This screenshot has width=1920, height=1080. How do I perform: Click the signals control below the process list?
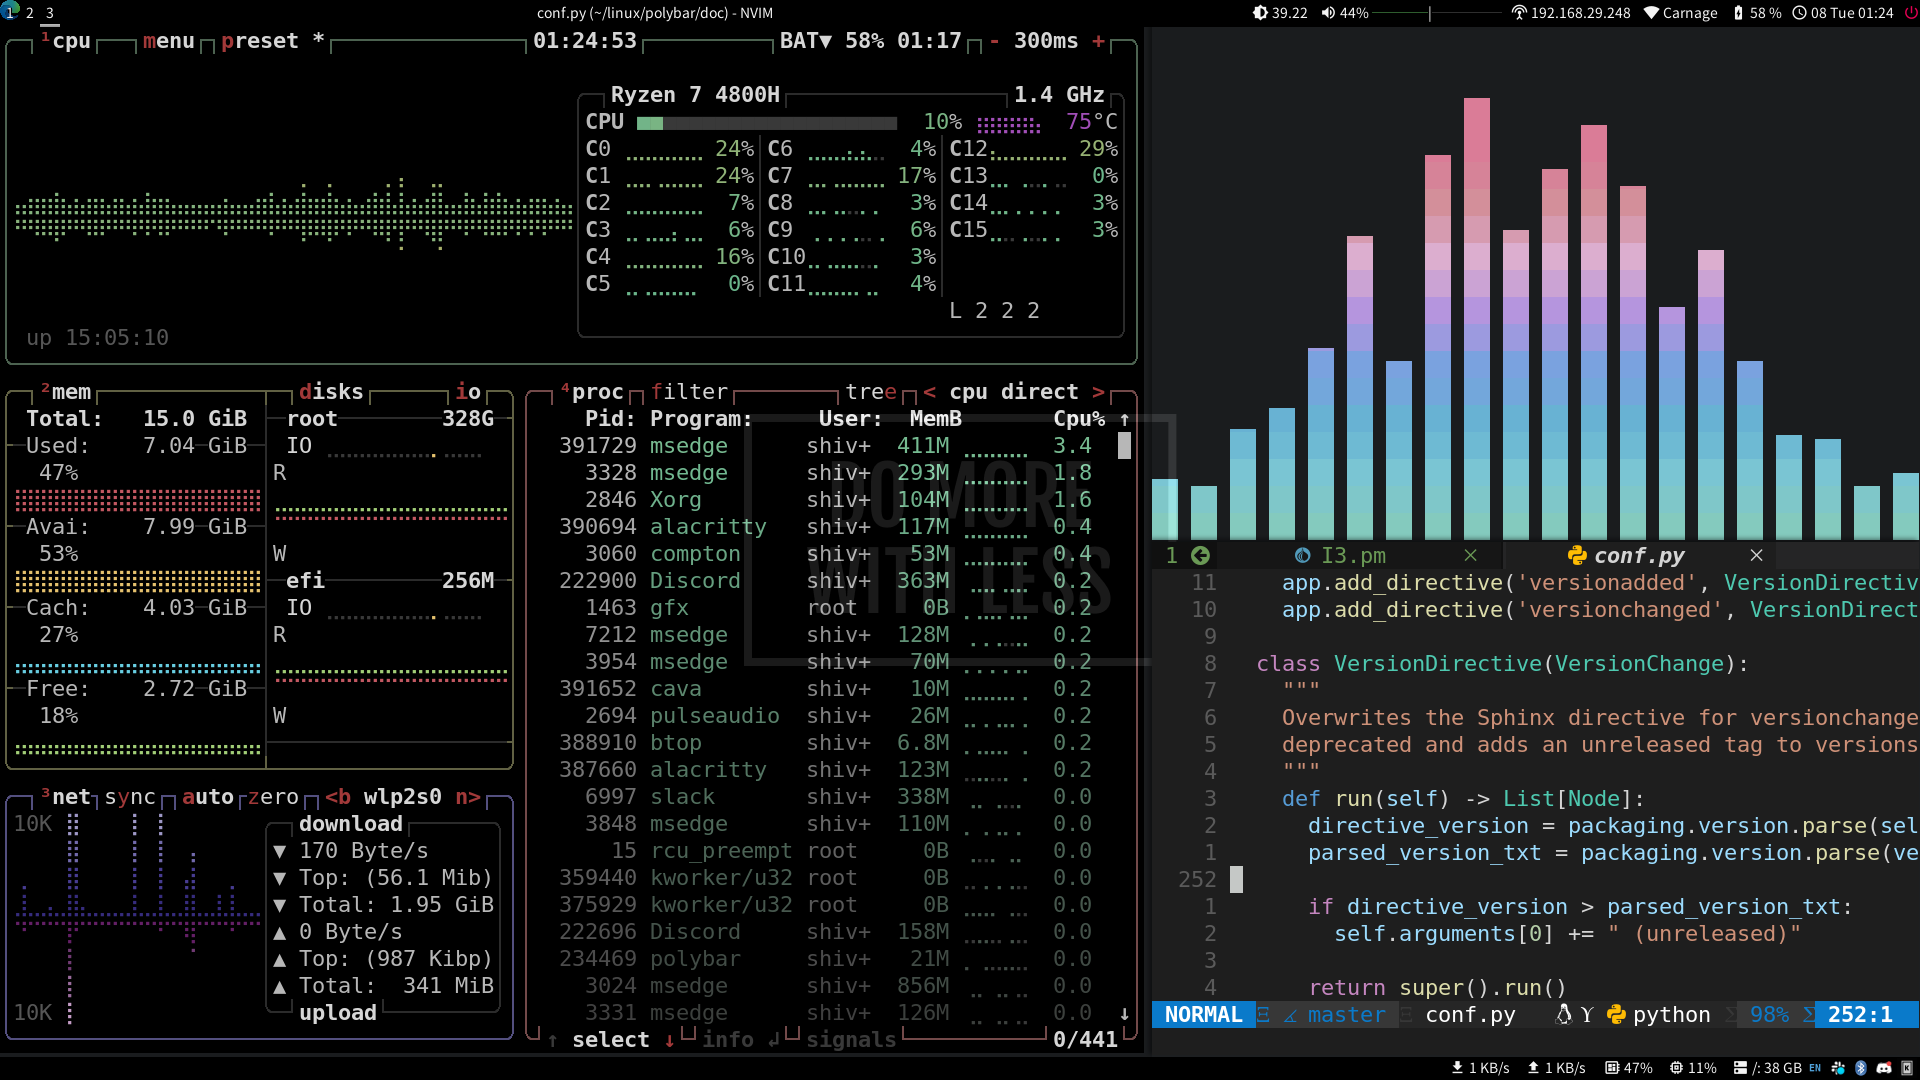point(850,1040)
